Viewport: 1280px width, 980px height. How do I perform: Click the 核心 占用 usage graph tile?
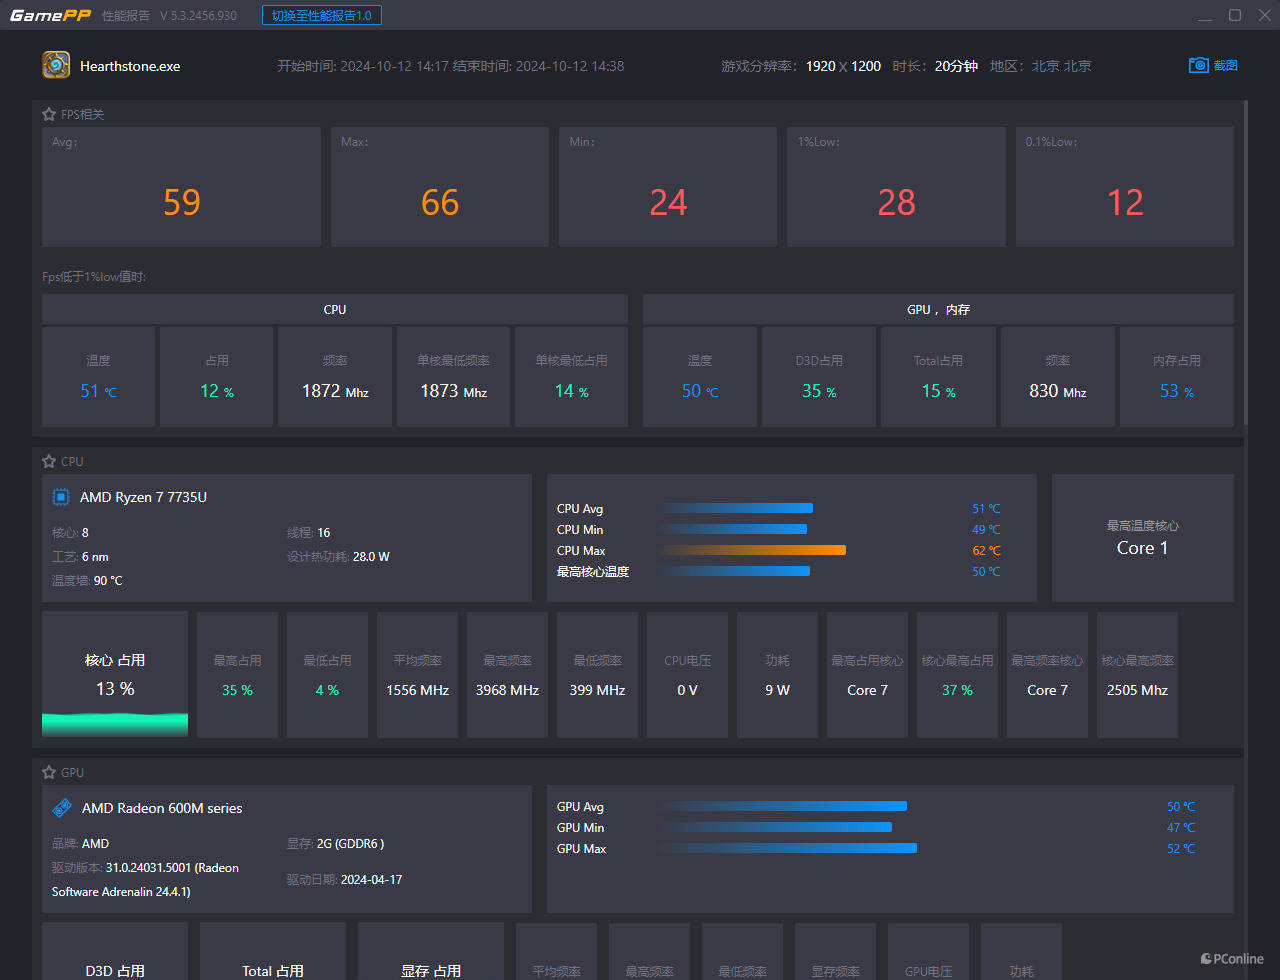[115, 674]
